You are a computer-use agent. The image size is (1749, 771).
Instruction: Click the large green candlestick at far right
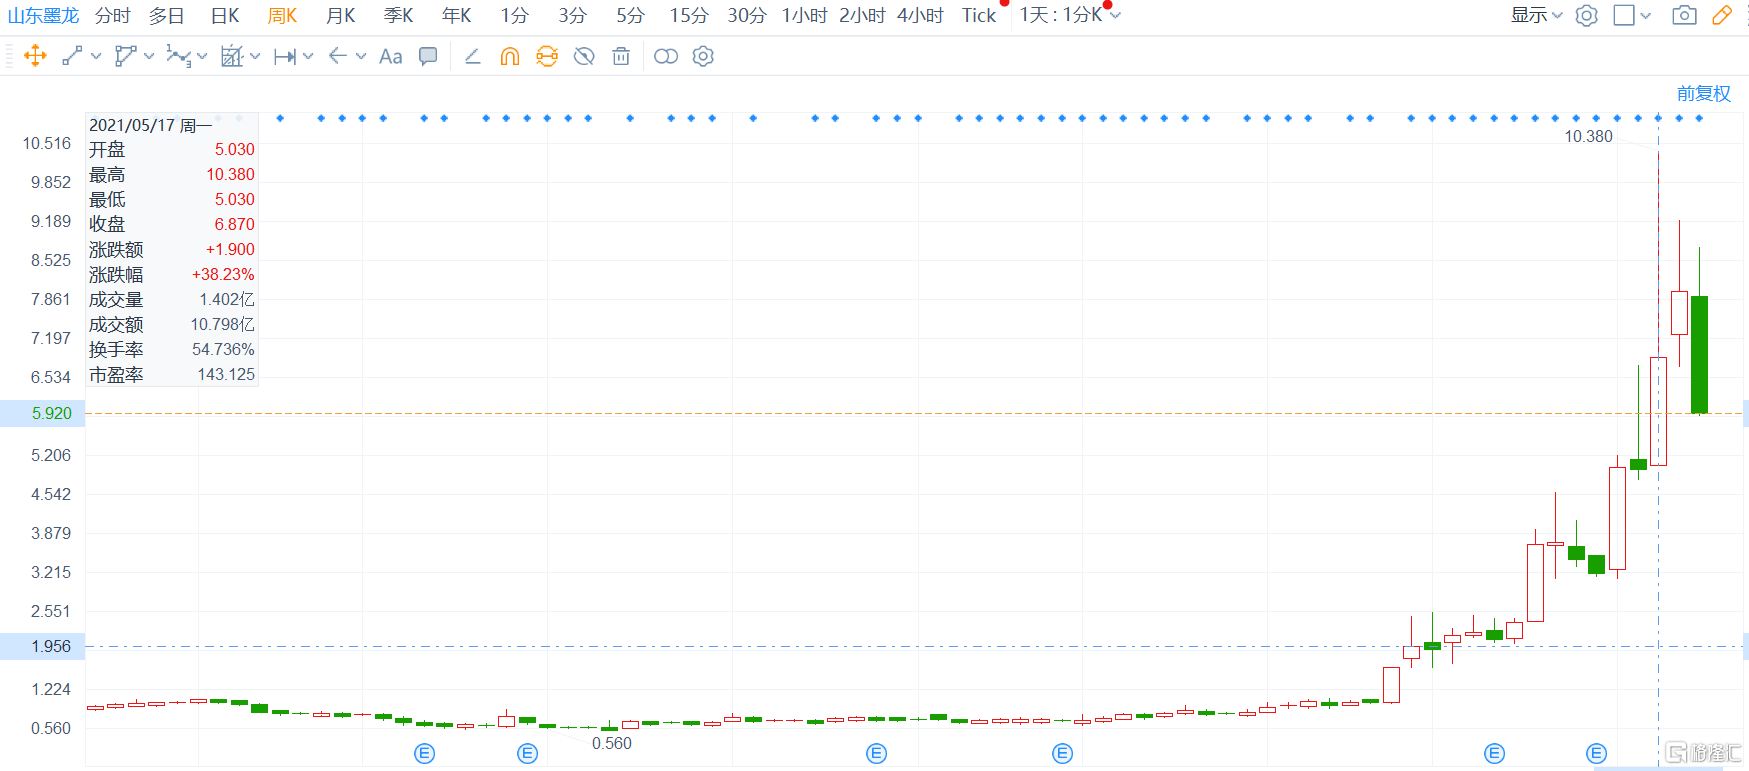(1699, 354)
